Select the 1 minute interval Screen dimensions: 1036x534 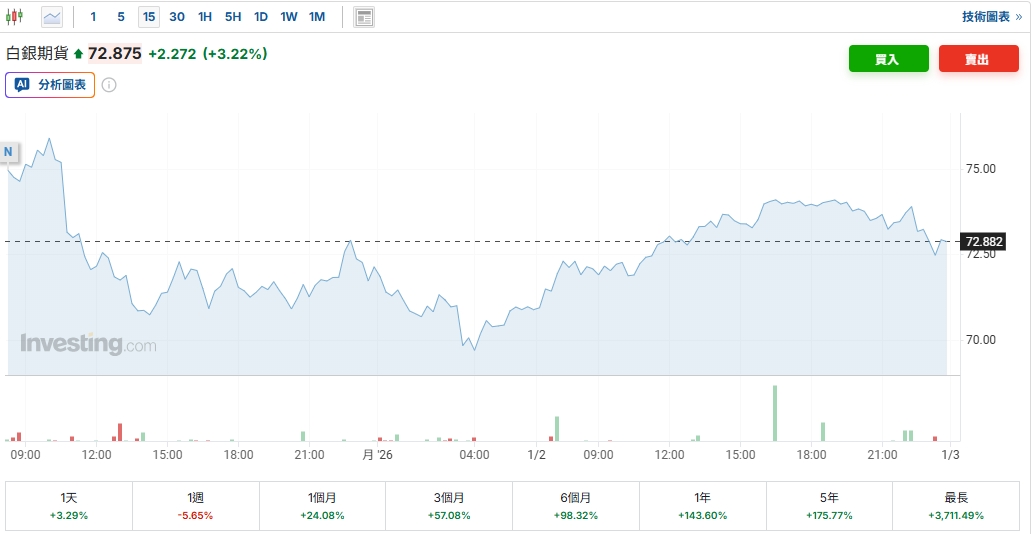coord(94,17)
